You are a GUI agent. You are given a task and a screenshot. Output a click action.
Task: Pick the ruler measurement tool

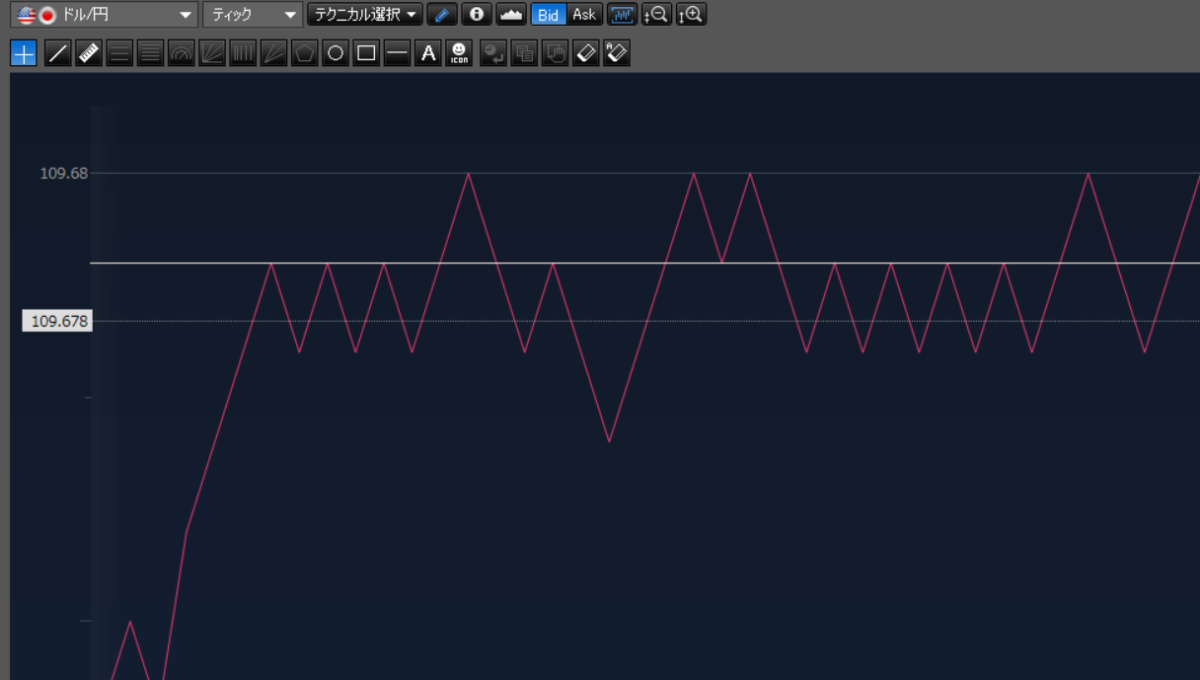click(89, 53)
